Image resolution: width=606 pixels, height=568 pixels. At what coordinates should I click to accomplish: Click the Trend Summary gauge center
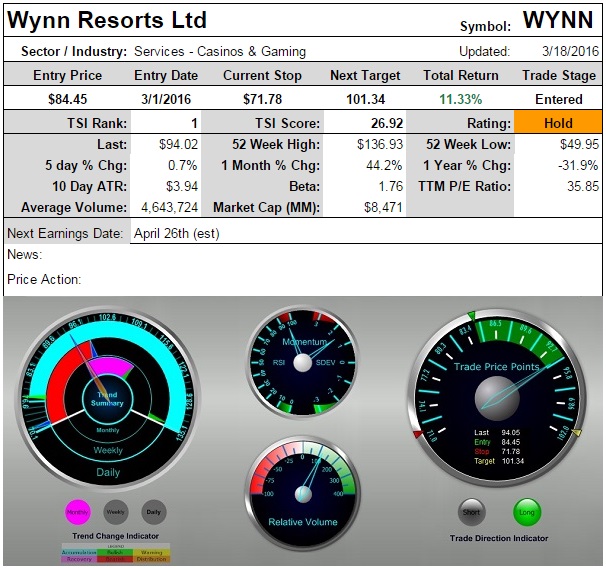pos(105,398)
